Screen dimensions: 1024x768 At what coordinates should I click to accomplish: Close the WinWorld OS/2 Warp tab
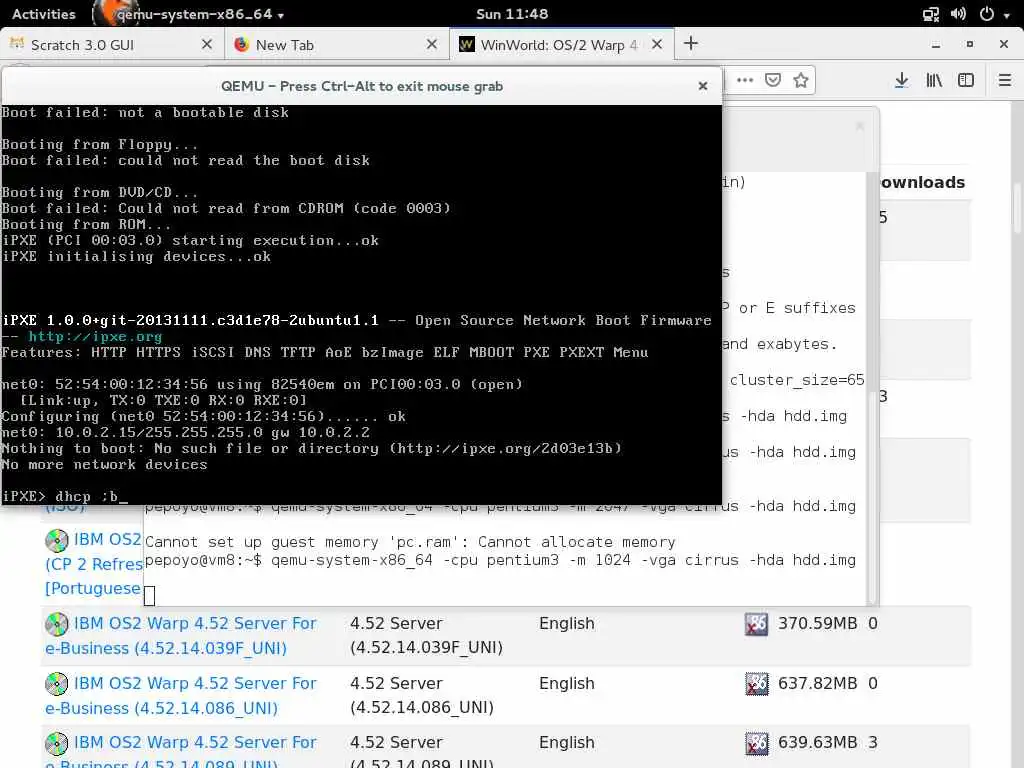(657, 44)
